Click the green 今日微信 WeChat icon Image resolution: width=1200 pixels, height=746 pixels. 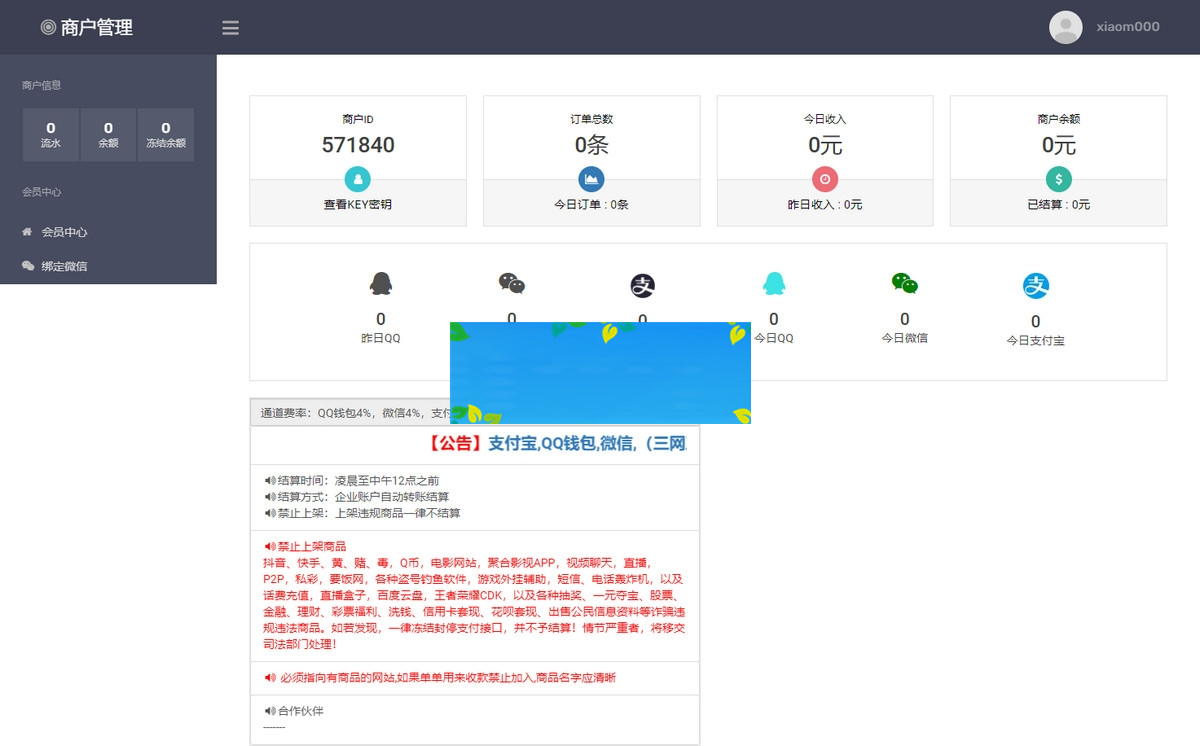[x=904, y=284]
